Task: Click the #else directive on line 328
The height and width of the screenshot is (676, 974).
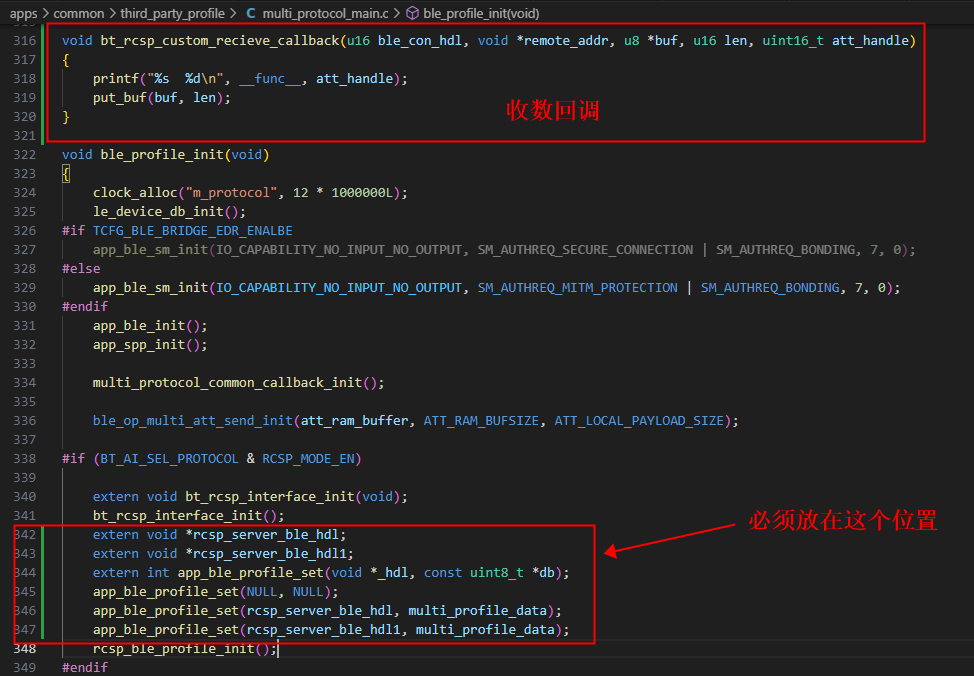Action: pos(81,268)
